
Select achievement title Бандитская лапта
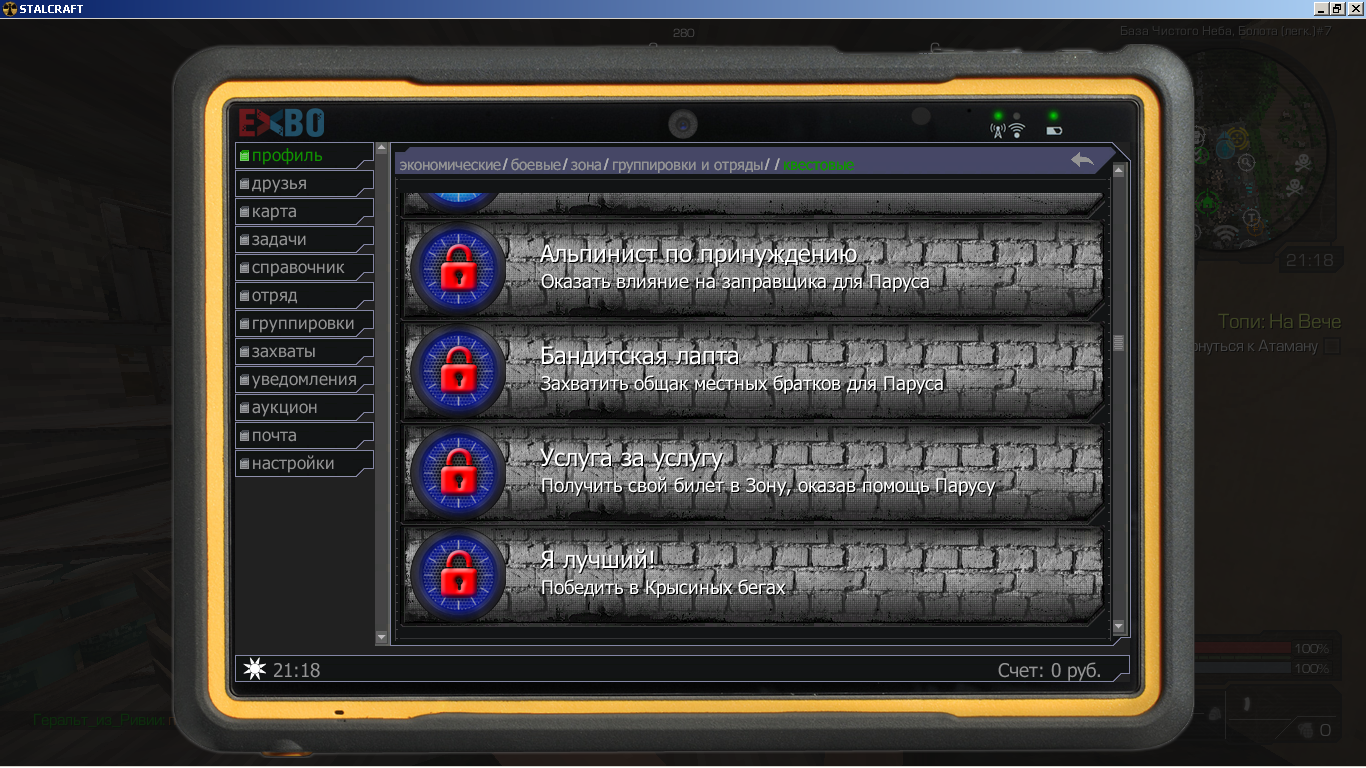point(639,356)
